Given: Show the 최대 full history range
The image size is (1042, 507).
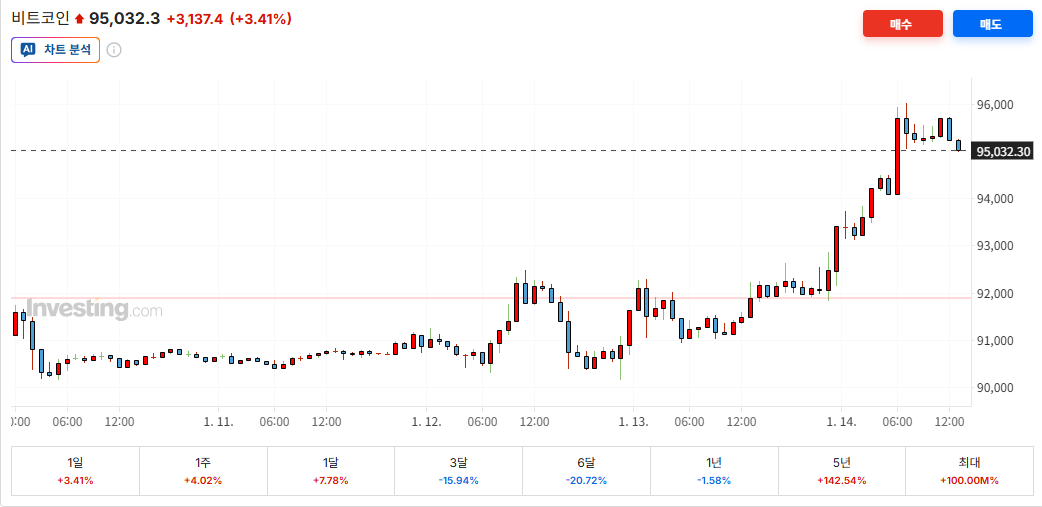Looking at the screenshot, I should click(x=969, y=471).
